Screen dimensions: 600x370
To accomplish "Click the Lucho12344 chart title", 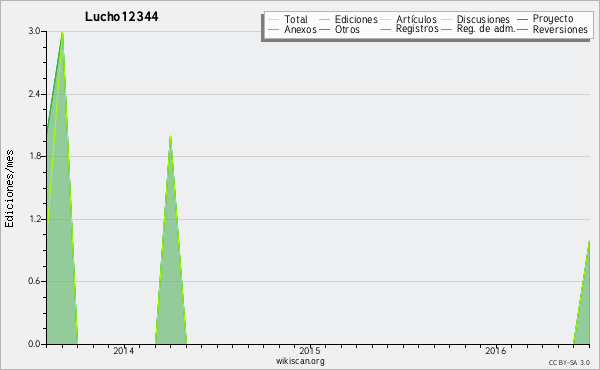I will coord(121,16).
